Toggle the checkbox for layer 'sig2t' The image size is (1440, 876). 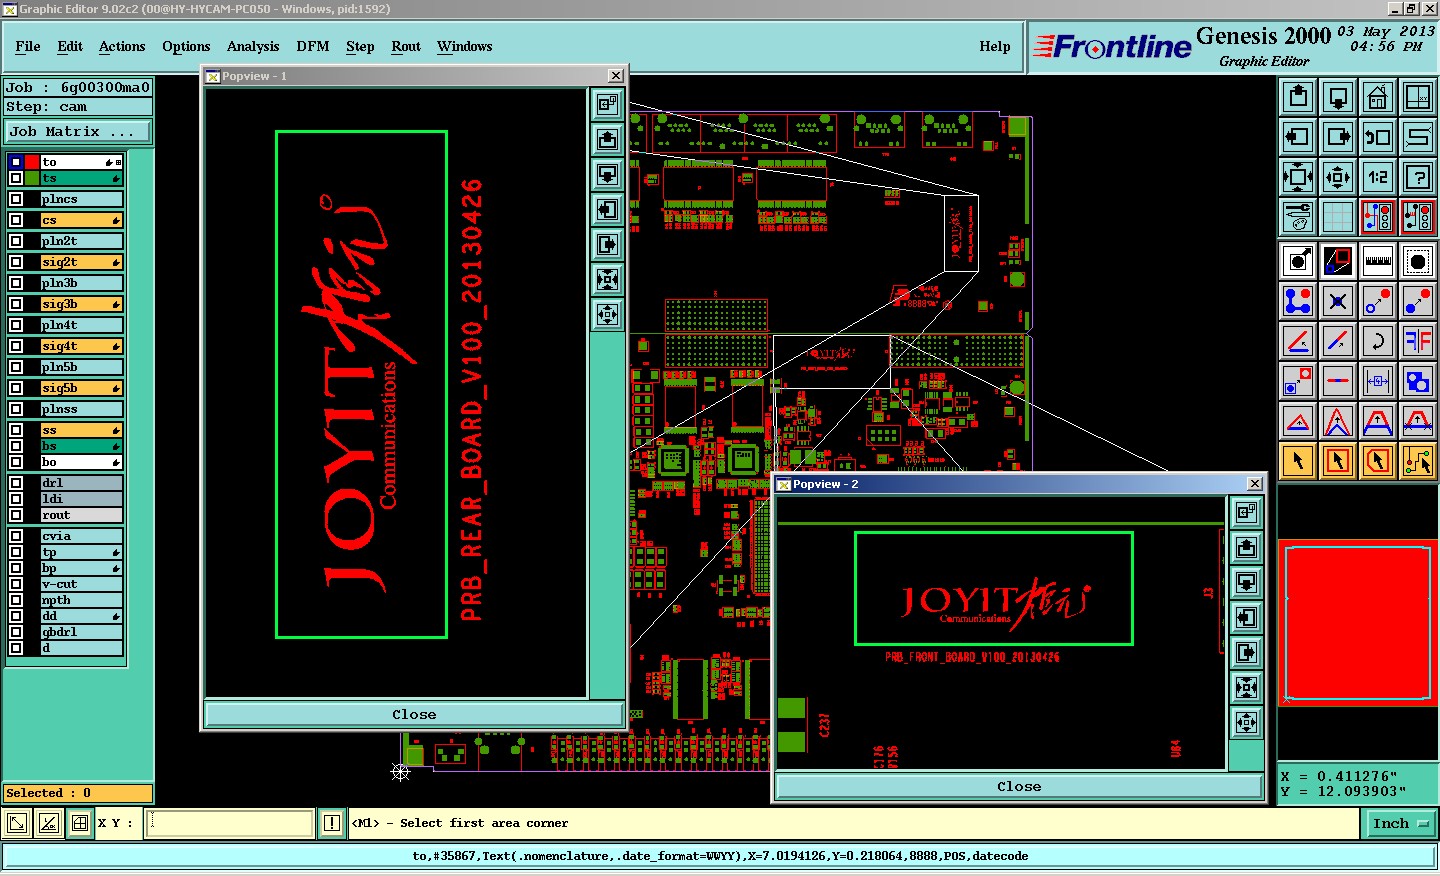16,262
